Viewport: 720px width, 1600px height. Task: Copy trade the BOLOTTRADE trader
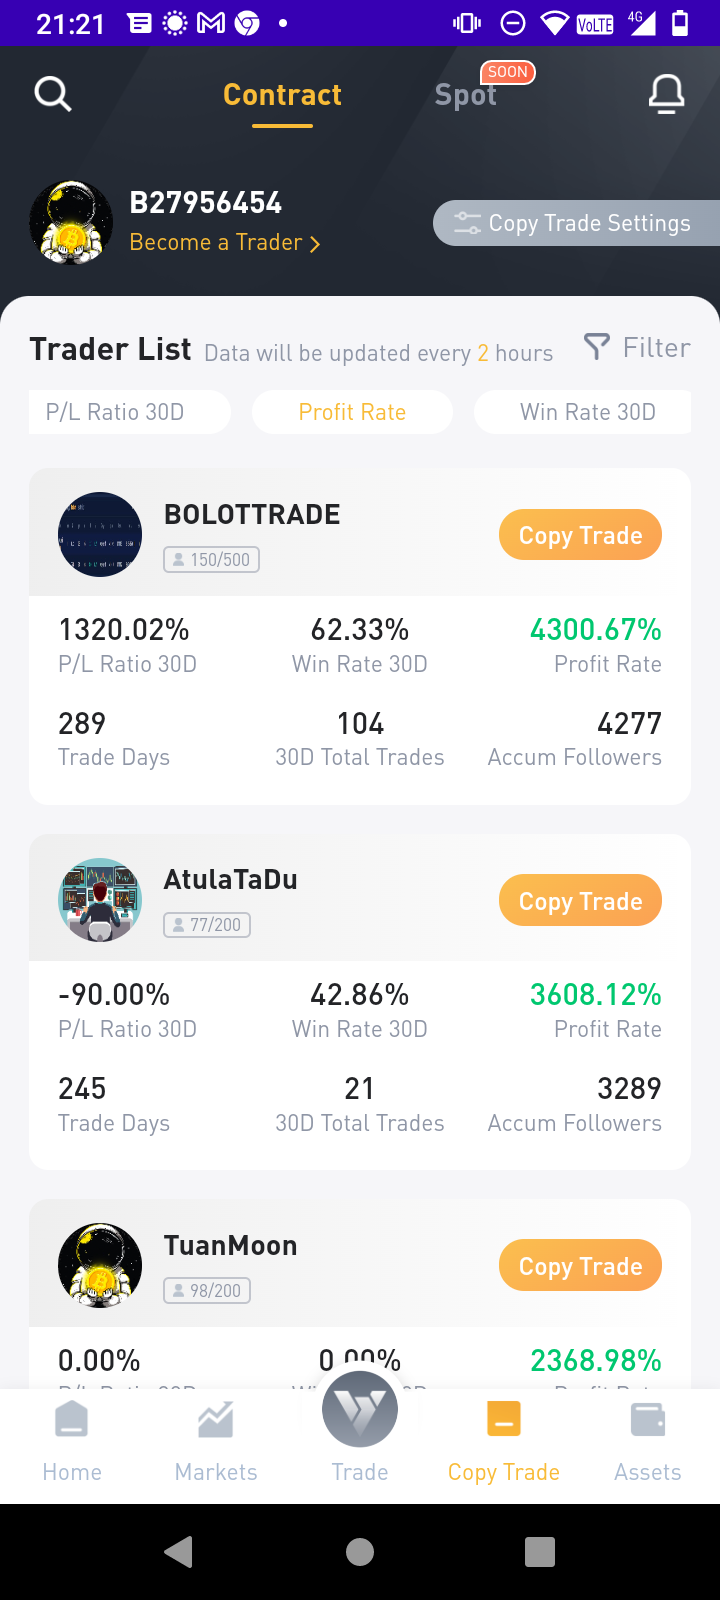(x=580, y=535)
